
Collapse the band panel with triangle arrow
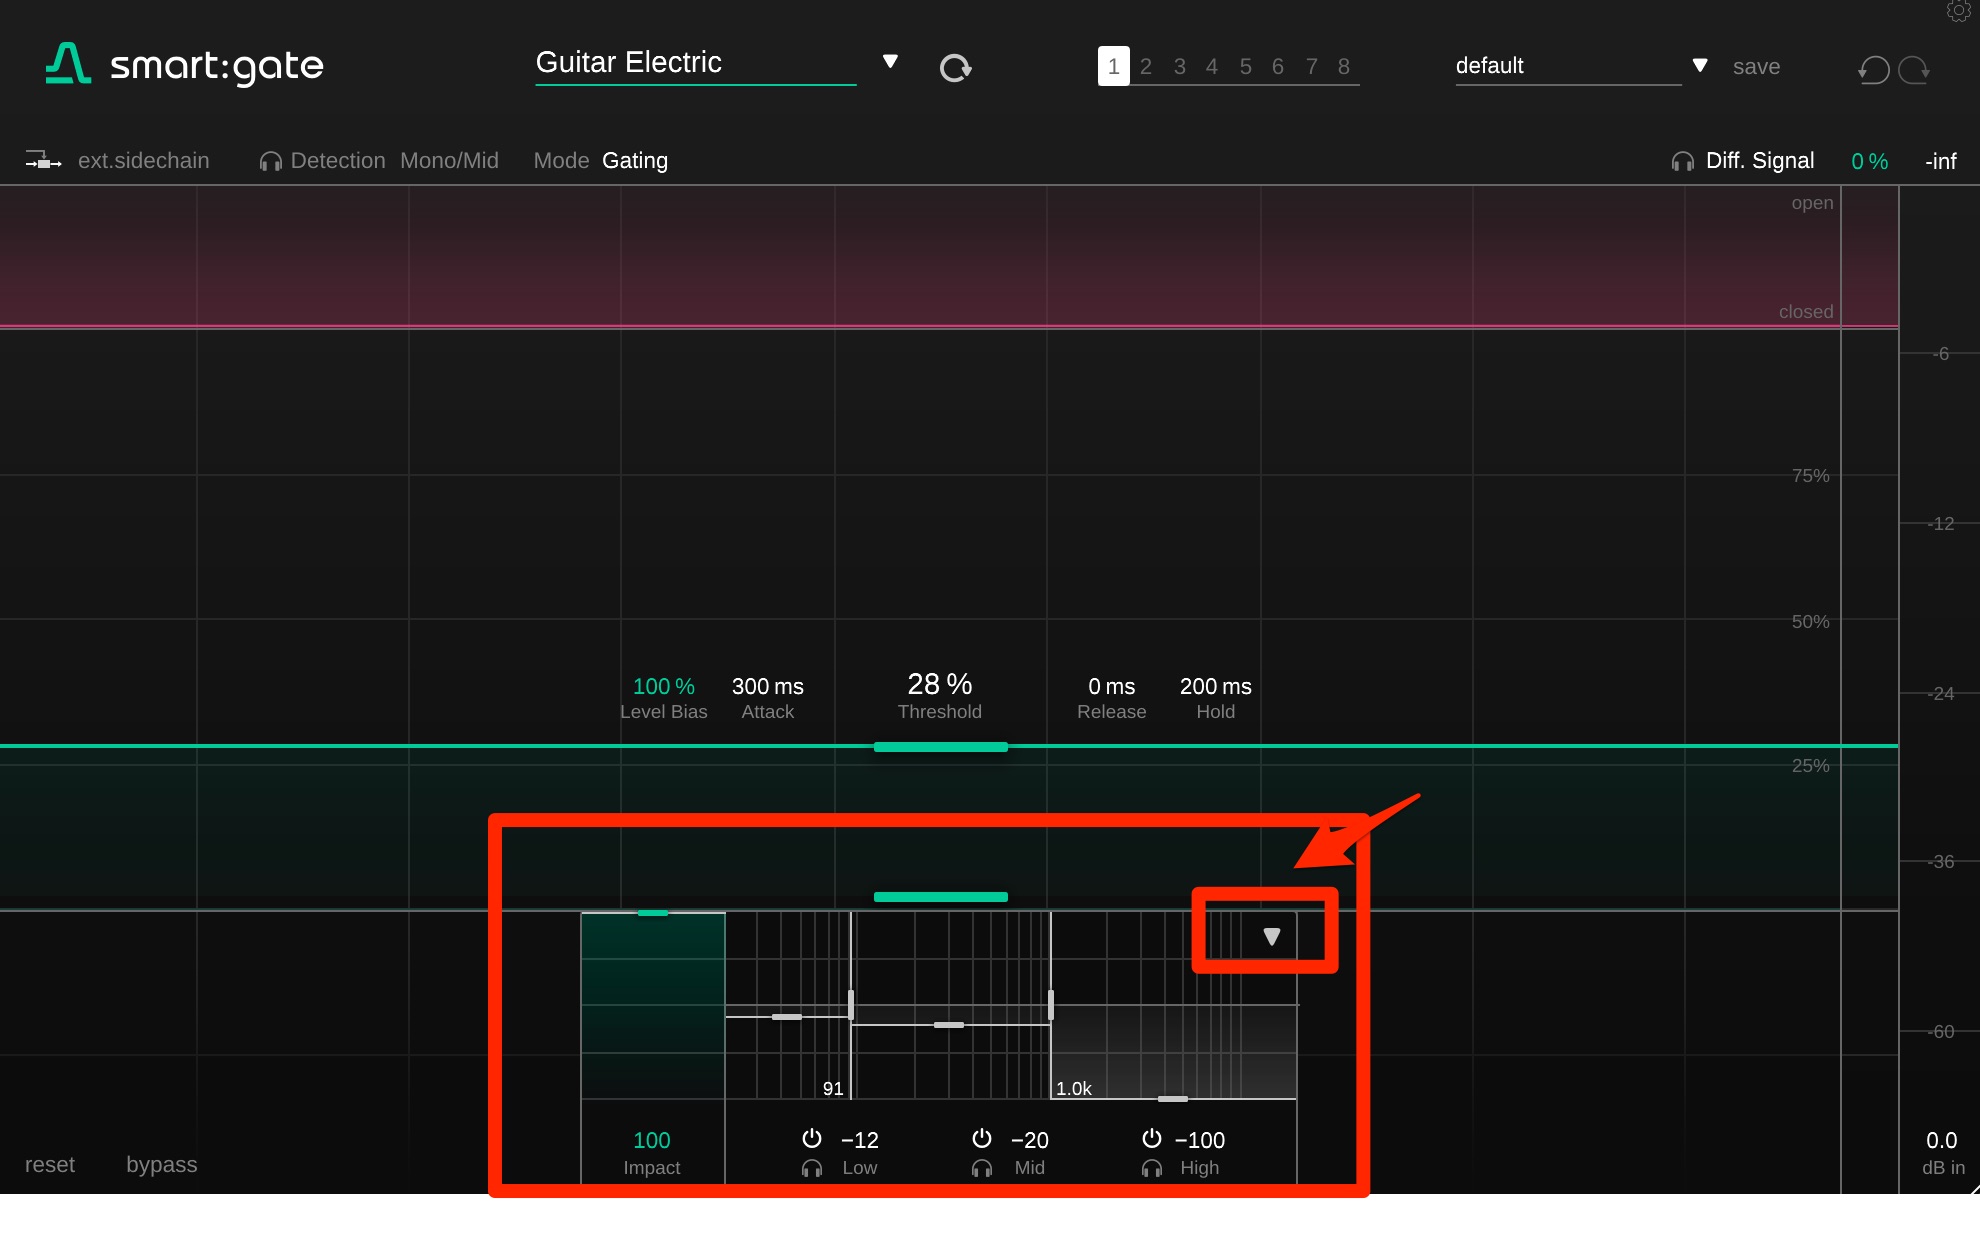tap(1271, 937)
